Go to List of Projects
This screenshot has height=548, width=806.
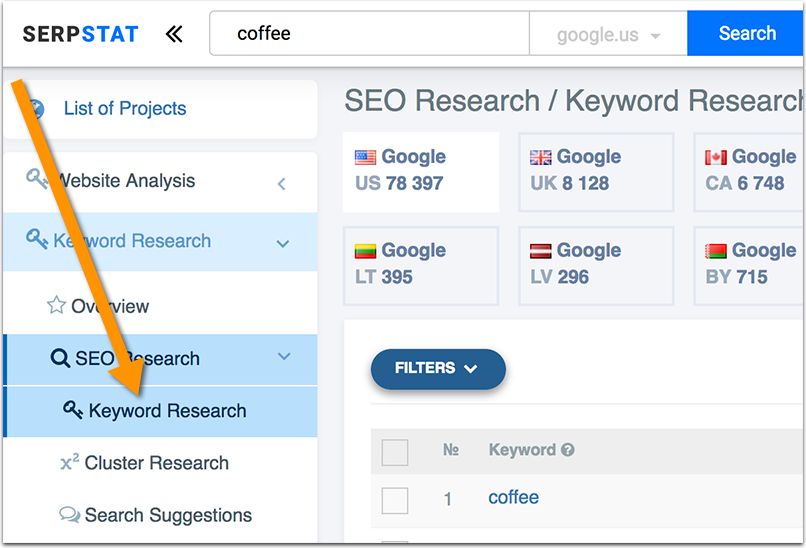[125, 109]
